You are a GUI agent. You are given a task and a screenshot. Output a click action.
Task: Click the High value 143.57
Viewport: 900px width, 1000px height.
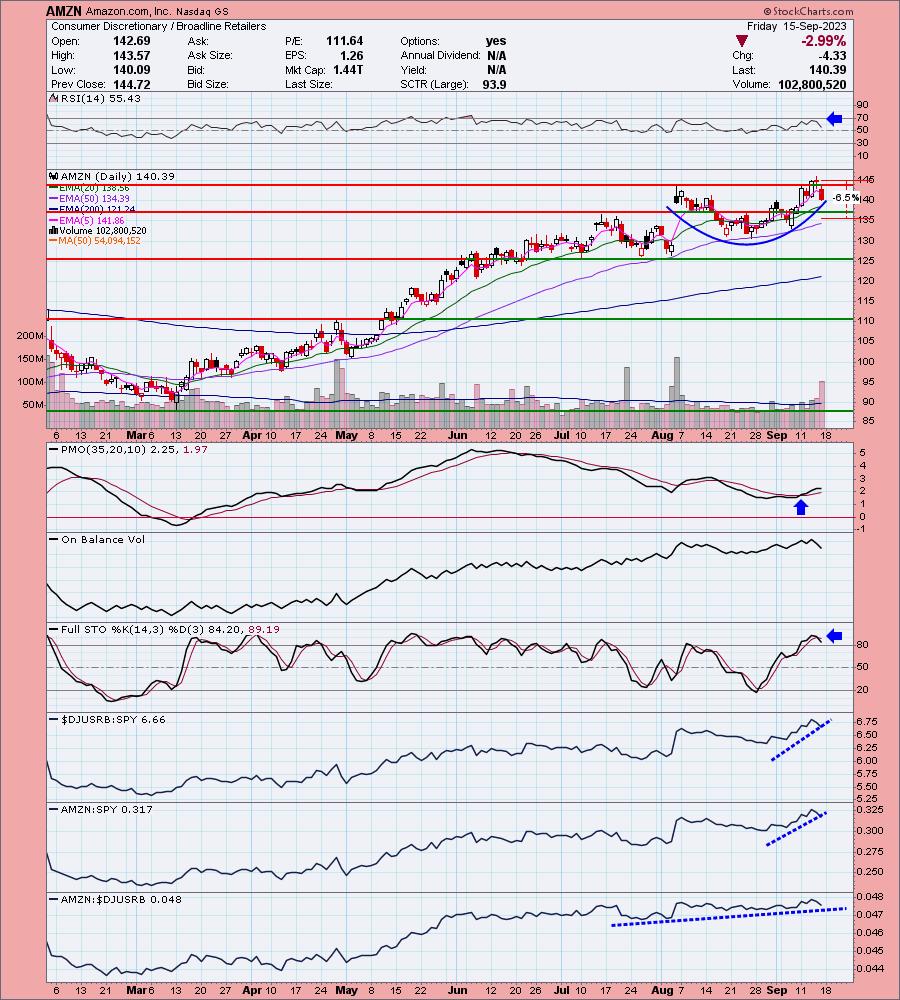131,55
